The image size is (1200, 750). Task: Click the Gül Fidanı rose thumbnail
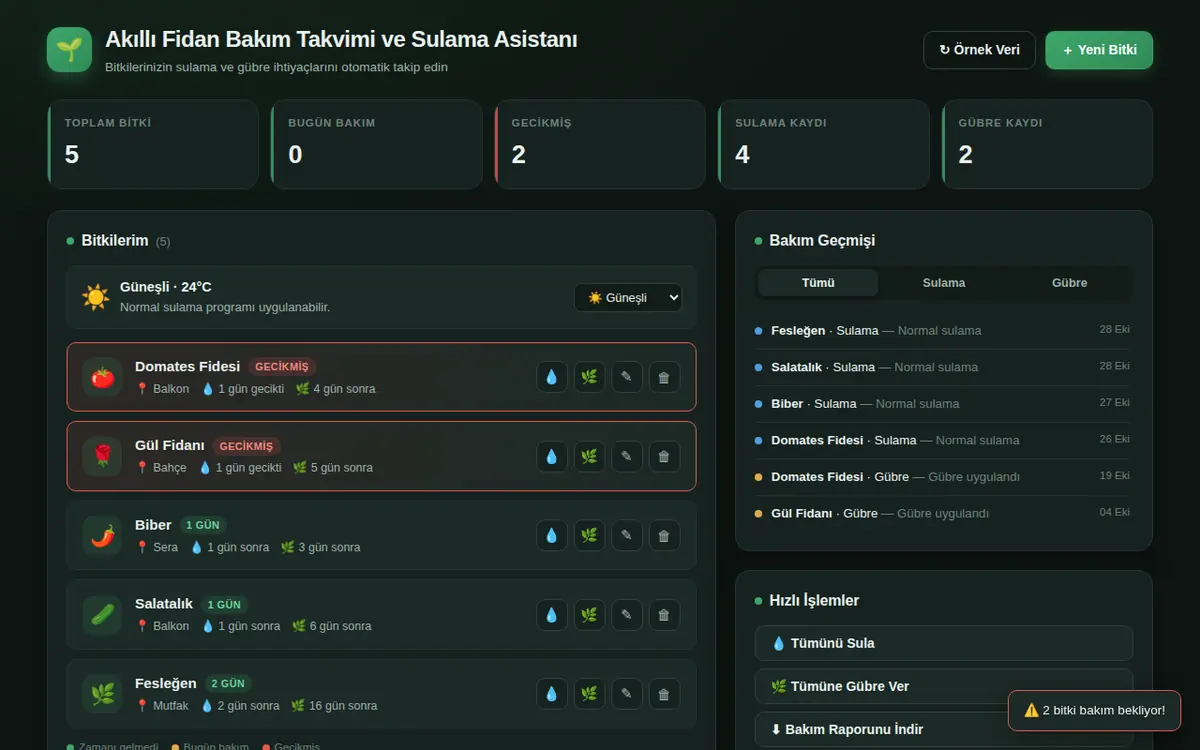(102, 456)
